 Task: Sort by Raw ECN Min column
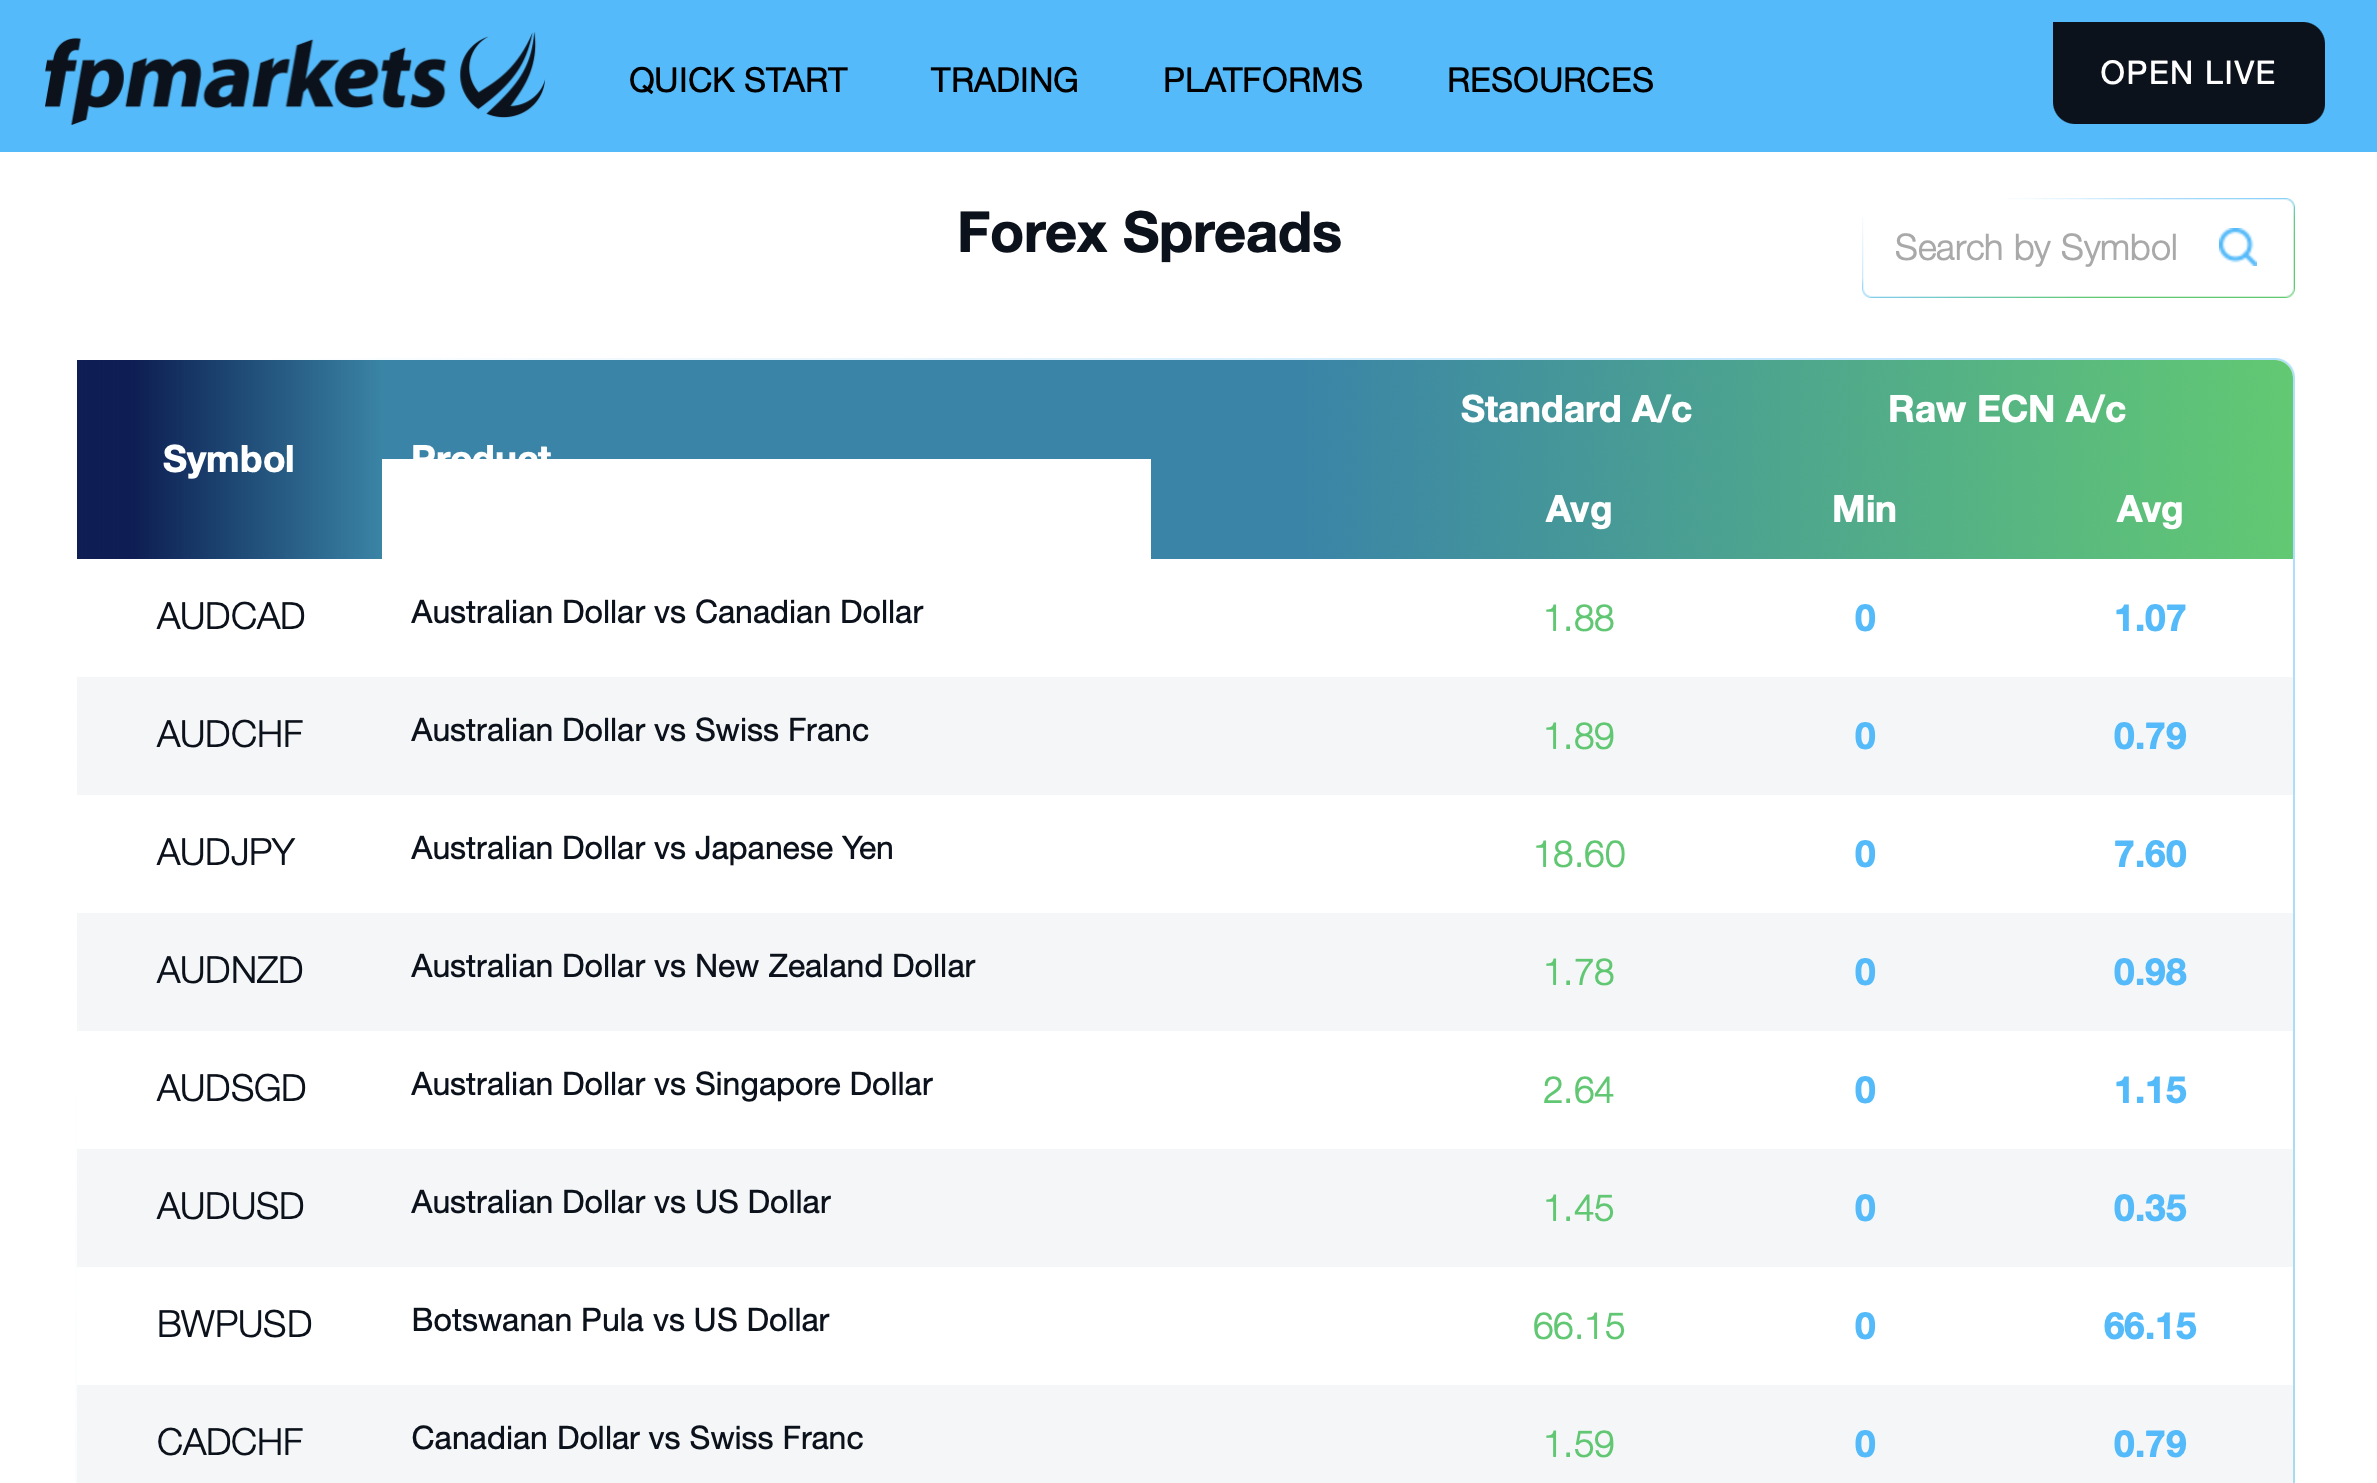pyautogui.click(x=1862, y=509)
